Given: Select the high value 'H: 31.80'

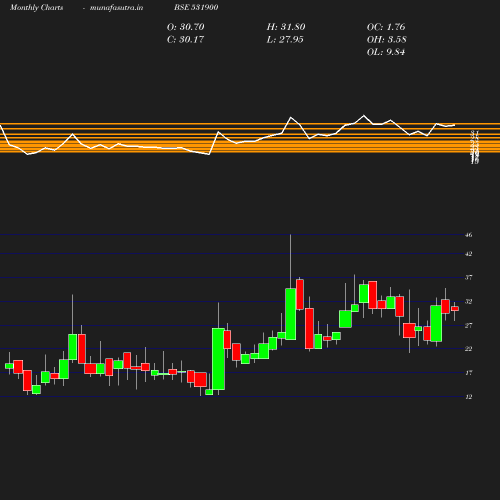Looking at the screenshot, I should coord(286,27).
